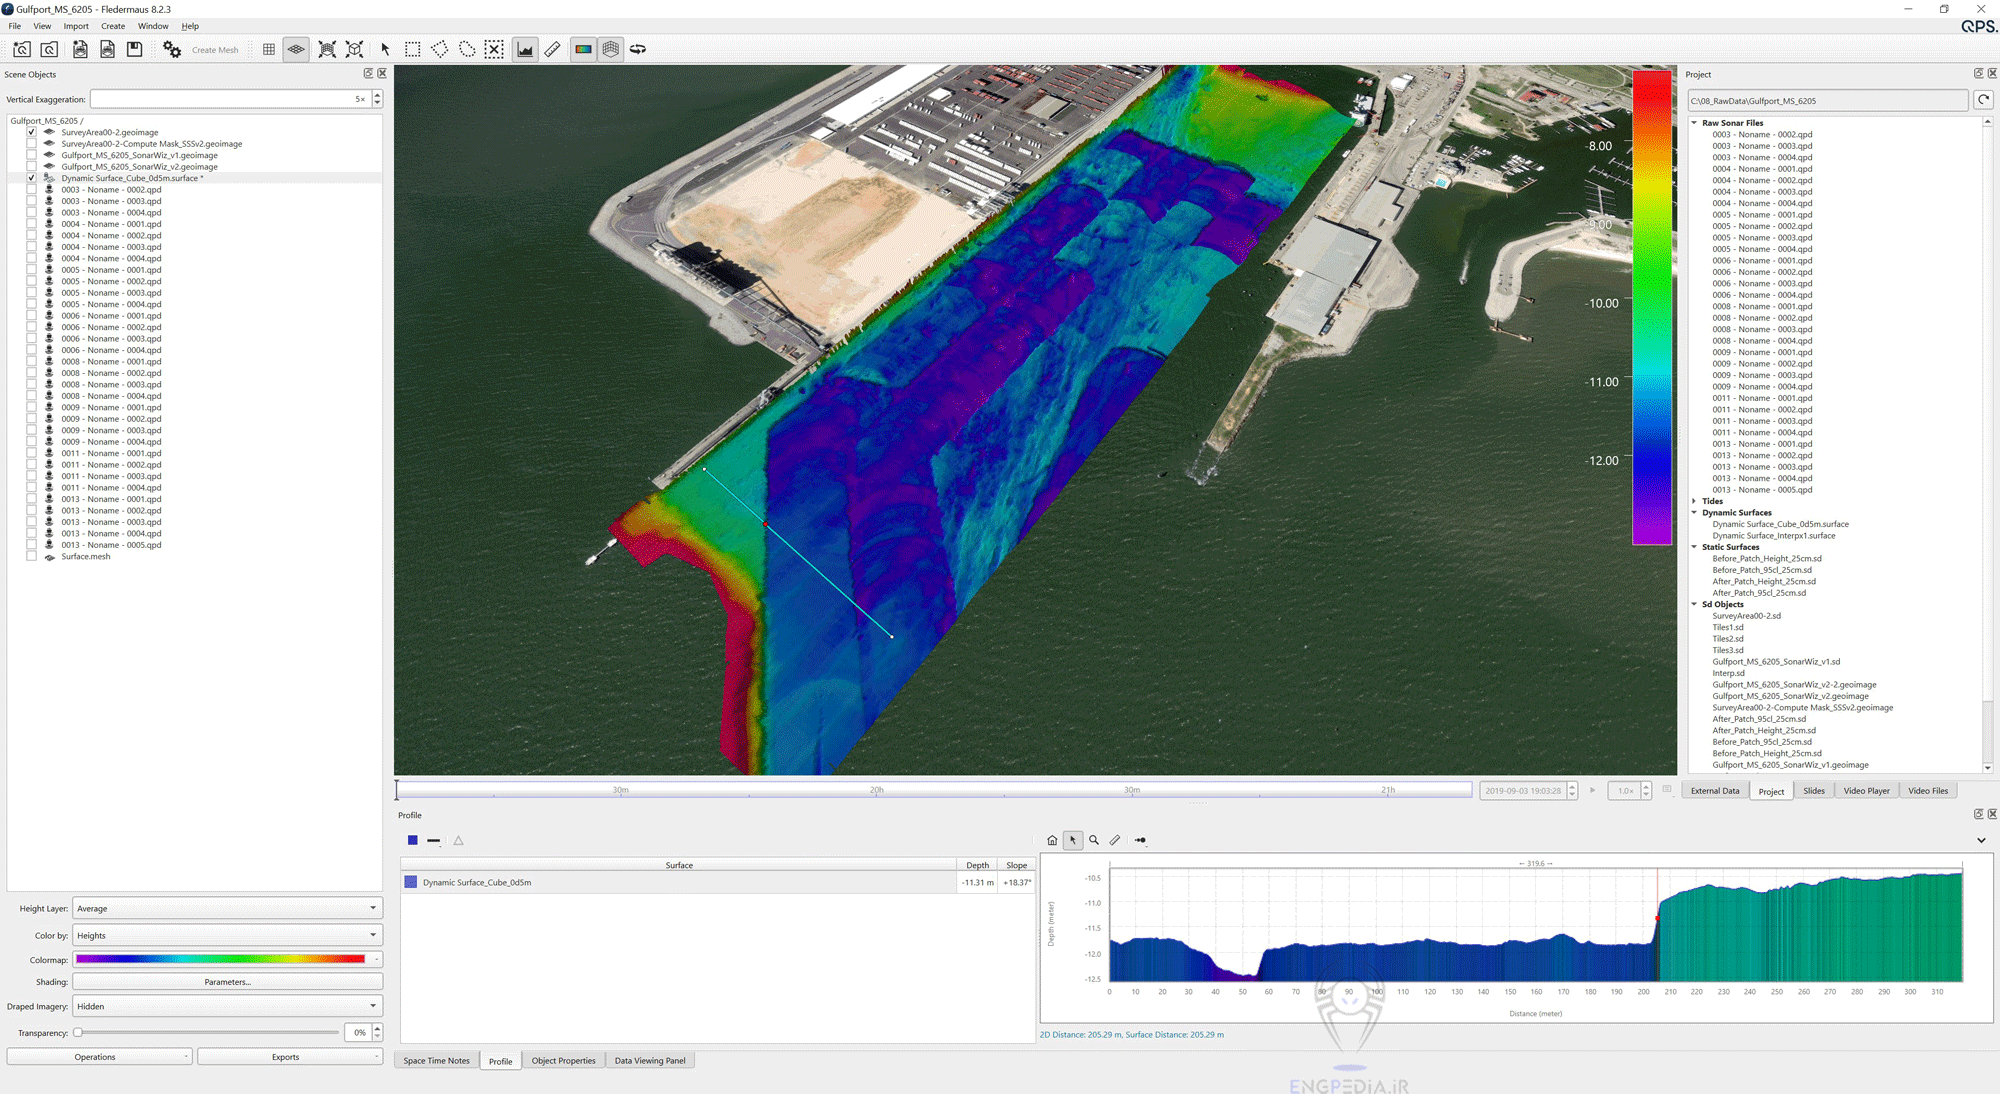2000x1094 pixels.
Task: Click the home reset icon in Profile panel
Action: [1052, 840]
